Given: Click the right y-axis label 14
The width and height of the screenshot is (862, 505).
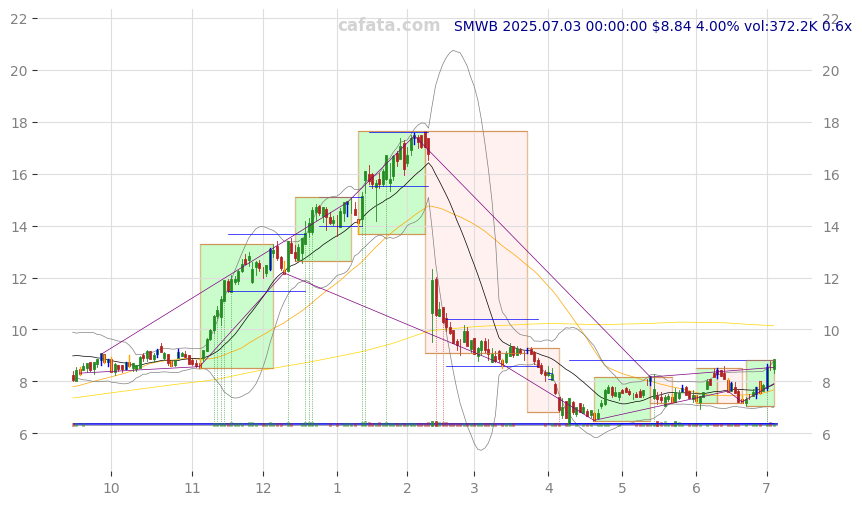Looking at the screenshot, I should pos(831,227).
